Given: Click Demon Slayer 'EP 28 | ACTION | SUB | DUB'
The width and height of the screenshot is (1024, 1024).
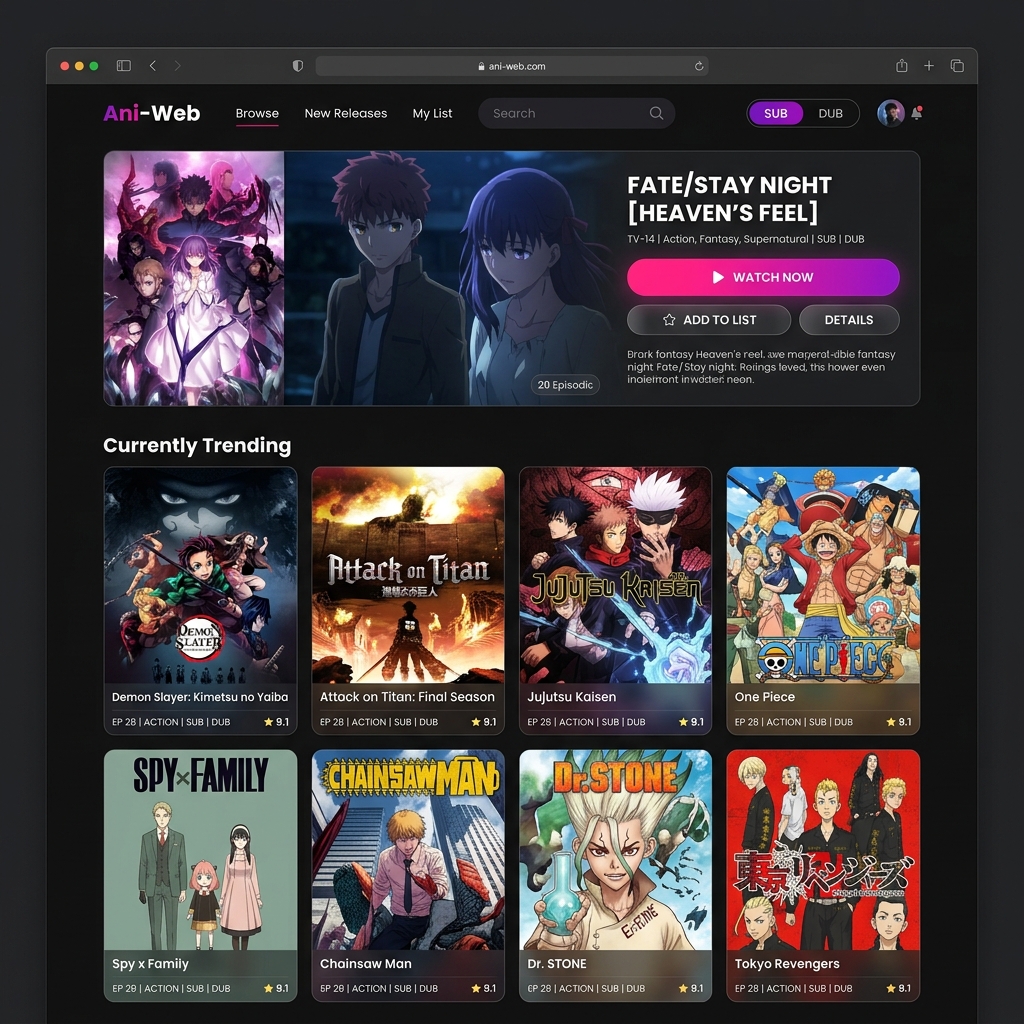Looking at the screenshot, I should pyautogui.click(x=171, y=722).
